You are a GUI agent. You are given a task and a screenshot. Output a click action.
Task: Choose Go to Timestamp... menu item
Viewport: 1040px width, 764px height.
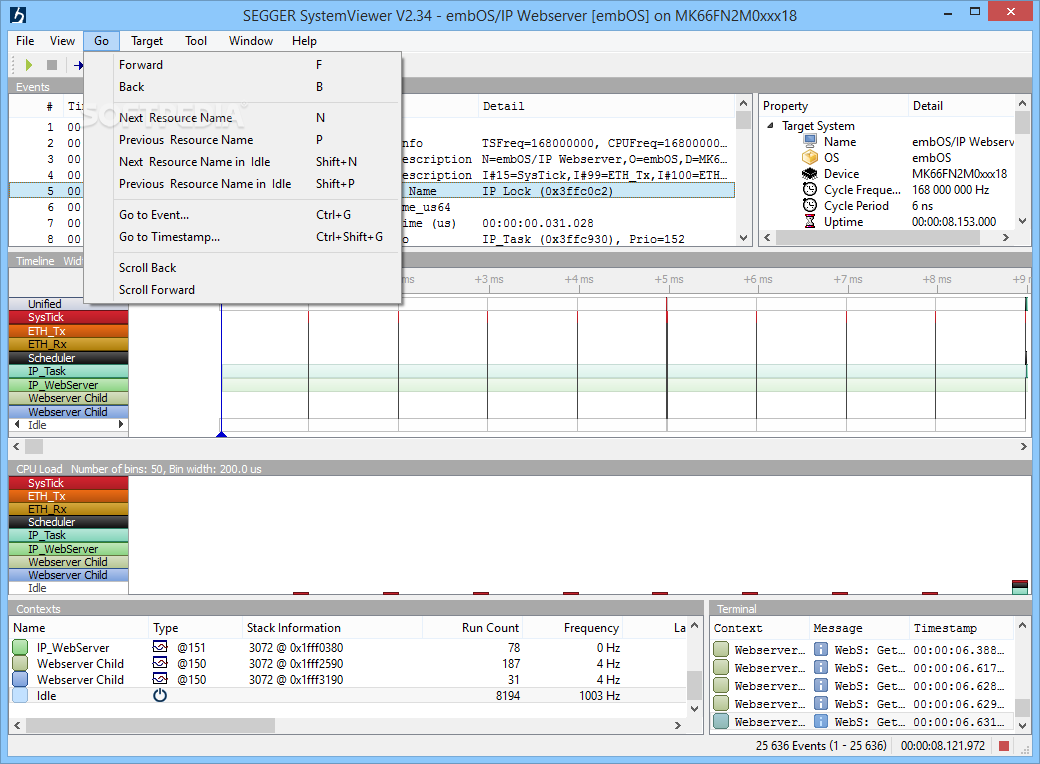click(243, 237)
